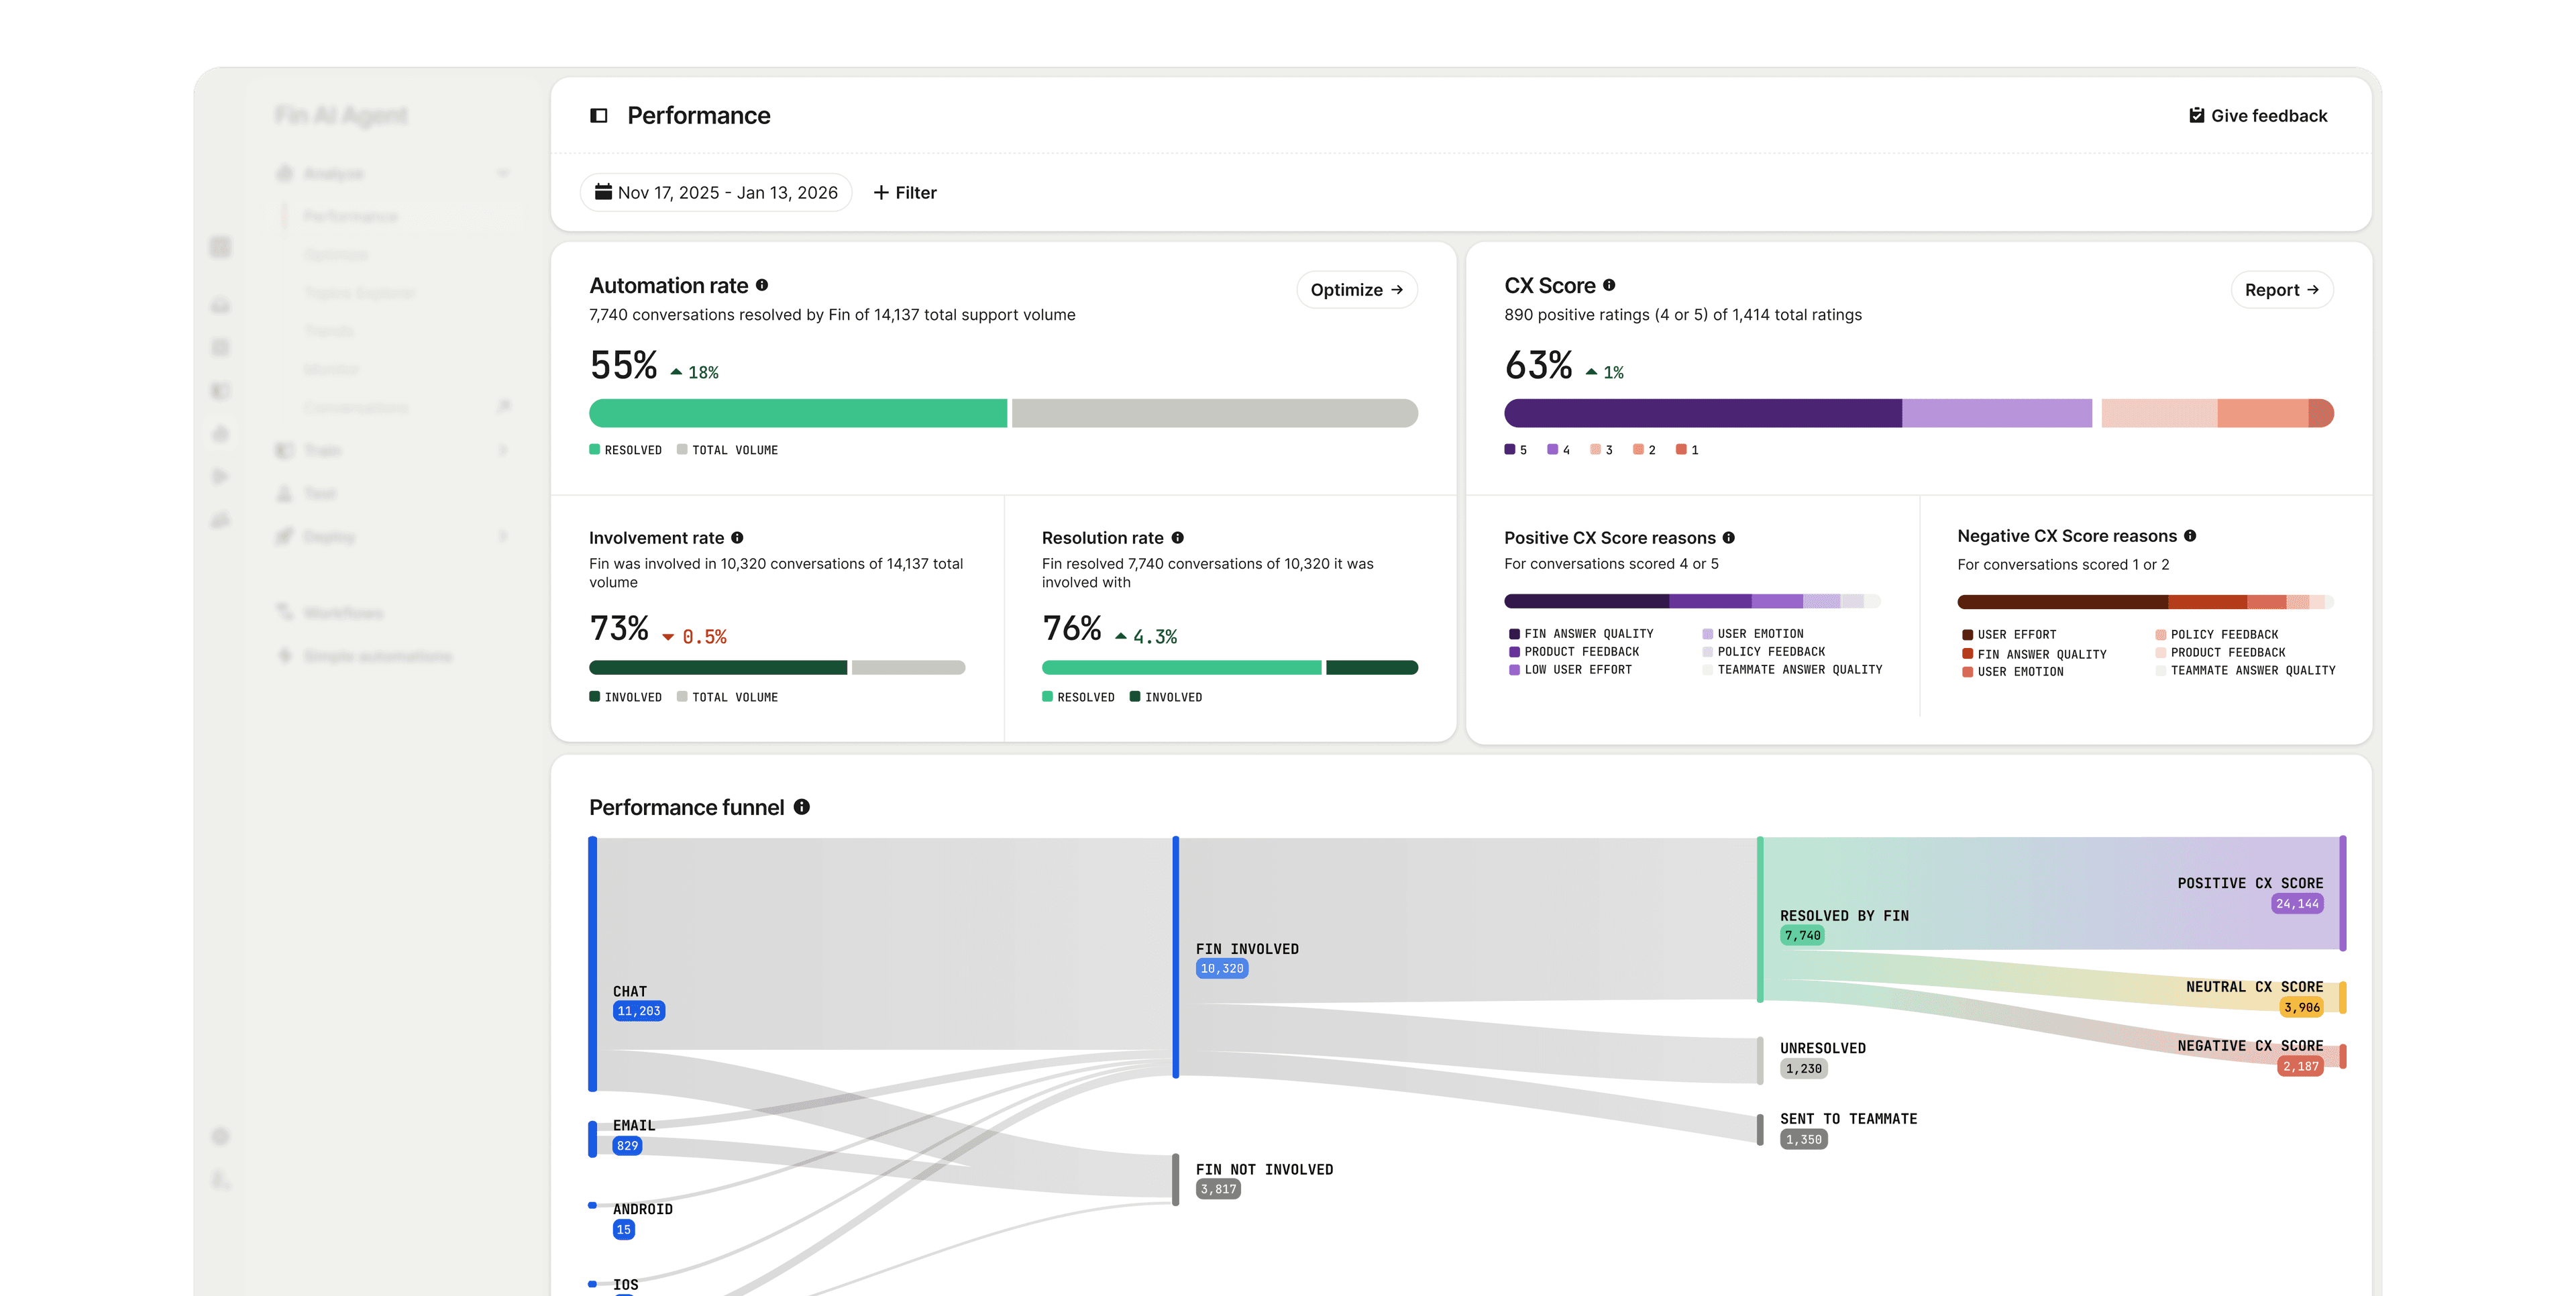Toggle the sidebar panel icon beside Performance
This screenshot has width=2576, height=1296.
pyautogui.click(x=598, y=116)
